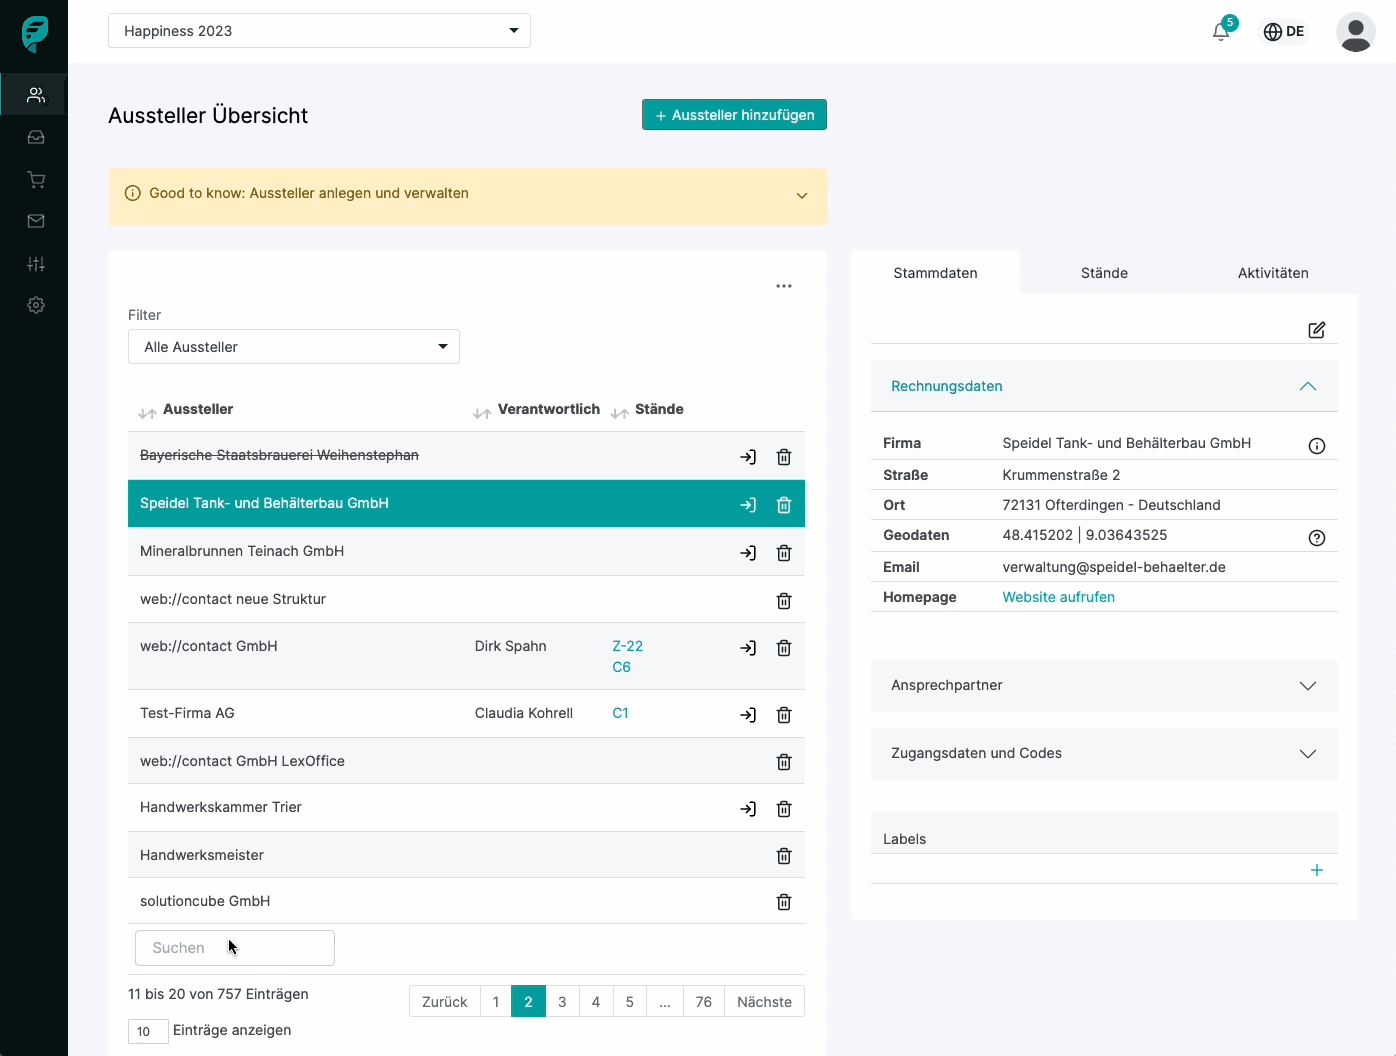Switch to the Stände tab
Viewport: 1396px width, 1056px height.
click(x=1104, y=273)
